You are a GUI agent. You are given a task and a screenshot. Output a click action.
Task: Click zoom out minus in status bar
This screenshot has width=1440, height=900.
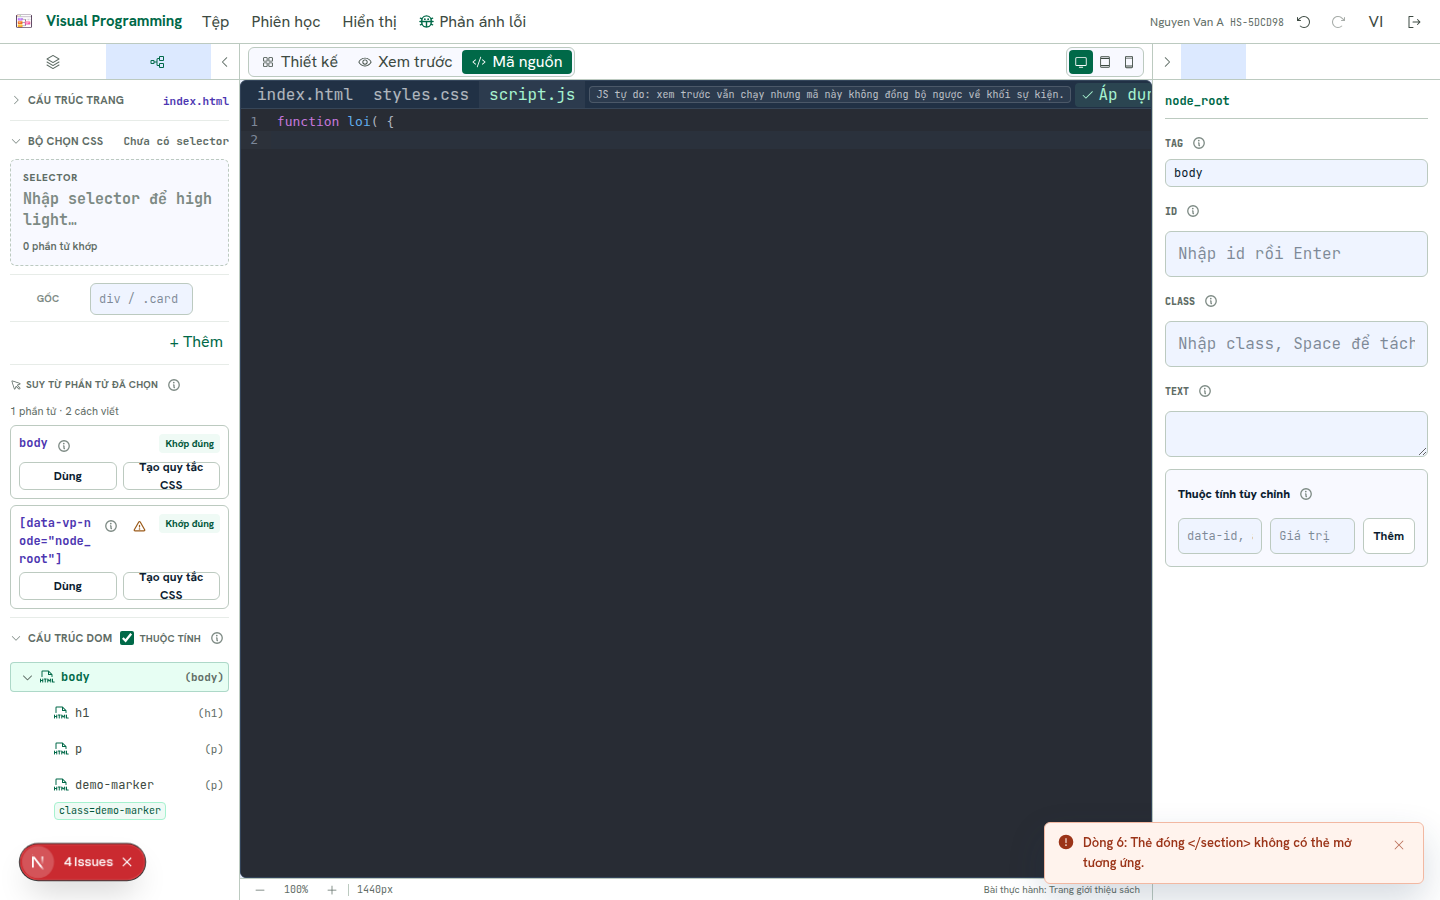260,889
